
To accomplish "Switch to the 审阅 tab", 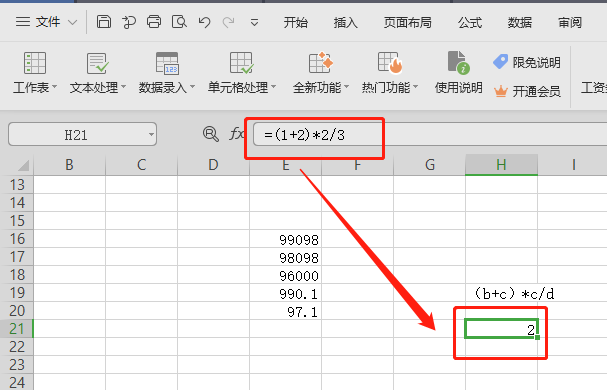I will tap(570, 22).
